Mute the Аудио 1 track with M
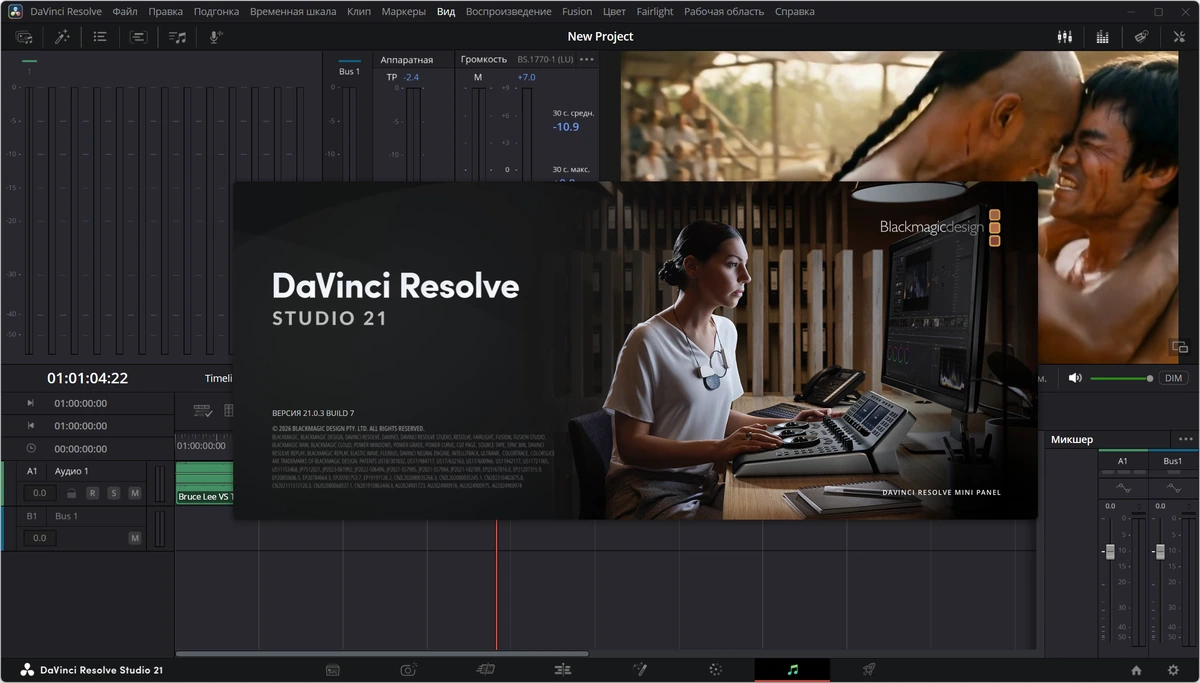 point(135,493)
